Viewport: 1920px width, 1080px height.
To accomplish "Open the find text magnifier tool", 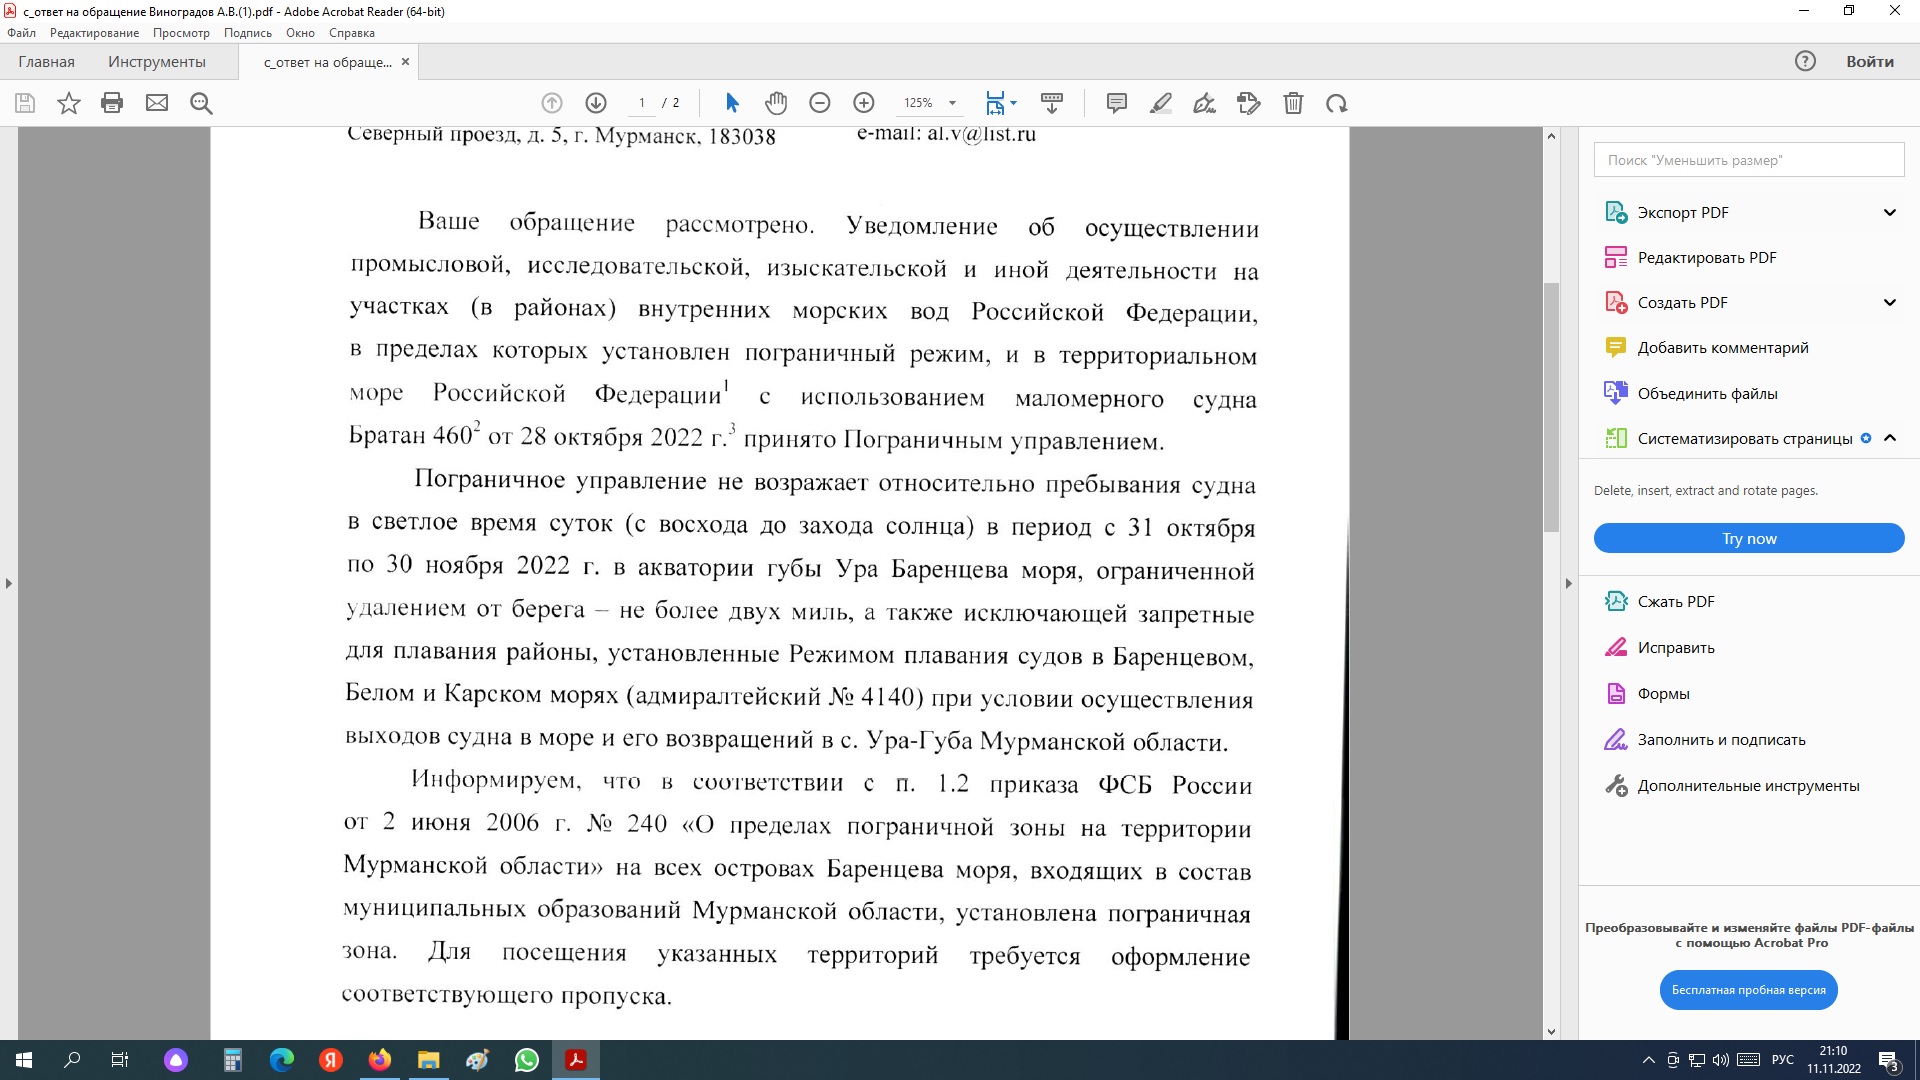I will [x=201, y=103].
